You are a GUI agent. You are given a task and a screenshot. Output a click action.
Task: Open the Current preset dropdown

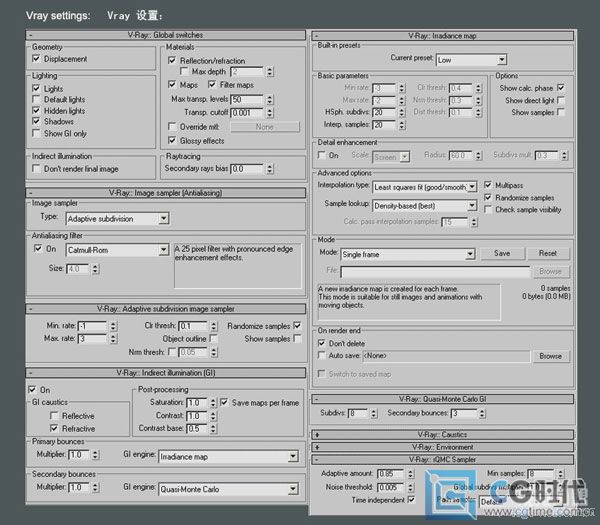tap(502, 60)
